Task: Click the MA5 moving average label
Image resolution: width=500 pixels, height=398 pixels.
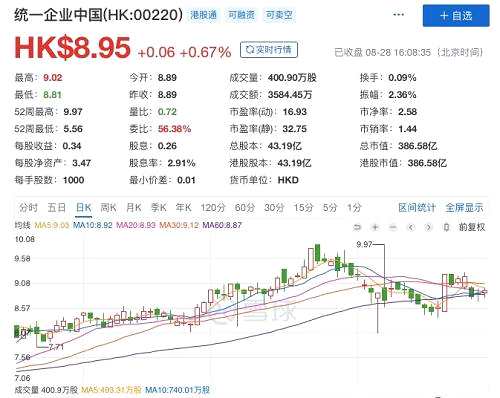Action: point(52,225)
